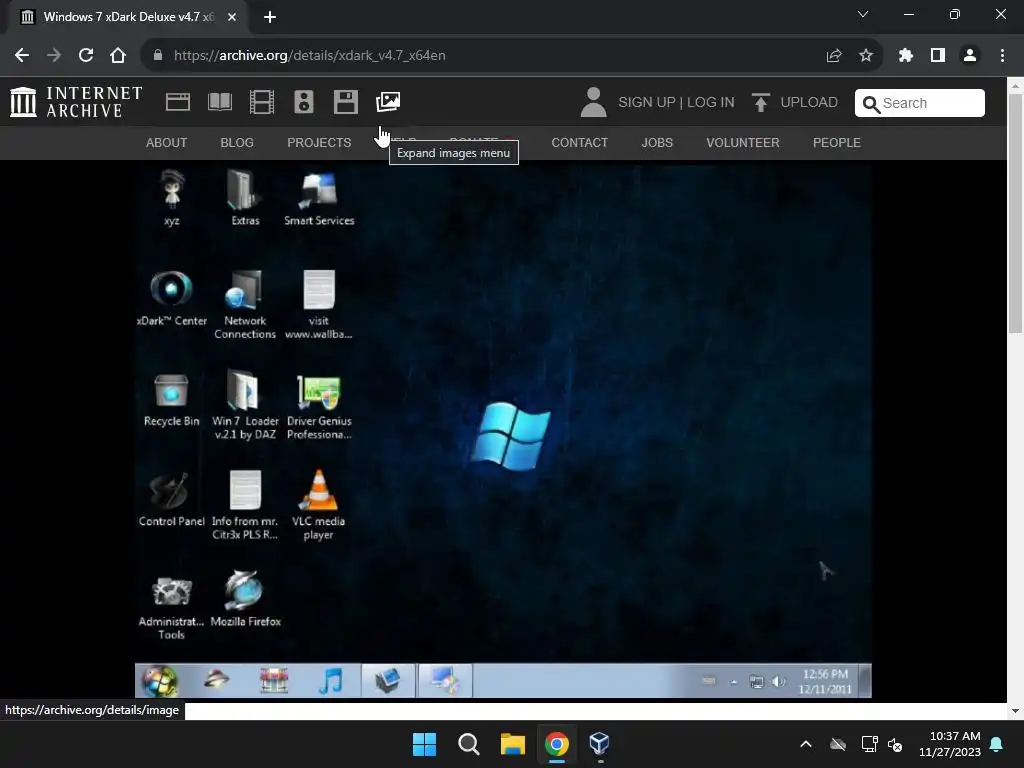Viewport: 1024px width, 768px height.
Task: Click the Driver Genius Professional icon
Action: (x=319, y=405)
